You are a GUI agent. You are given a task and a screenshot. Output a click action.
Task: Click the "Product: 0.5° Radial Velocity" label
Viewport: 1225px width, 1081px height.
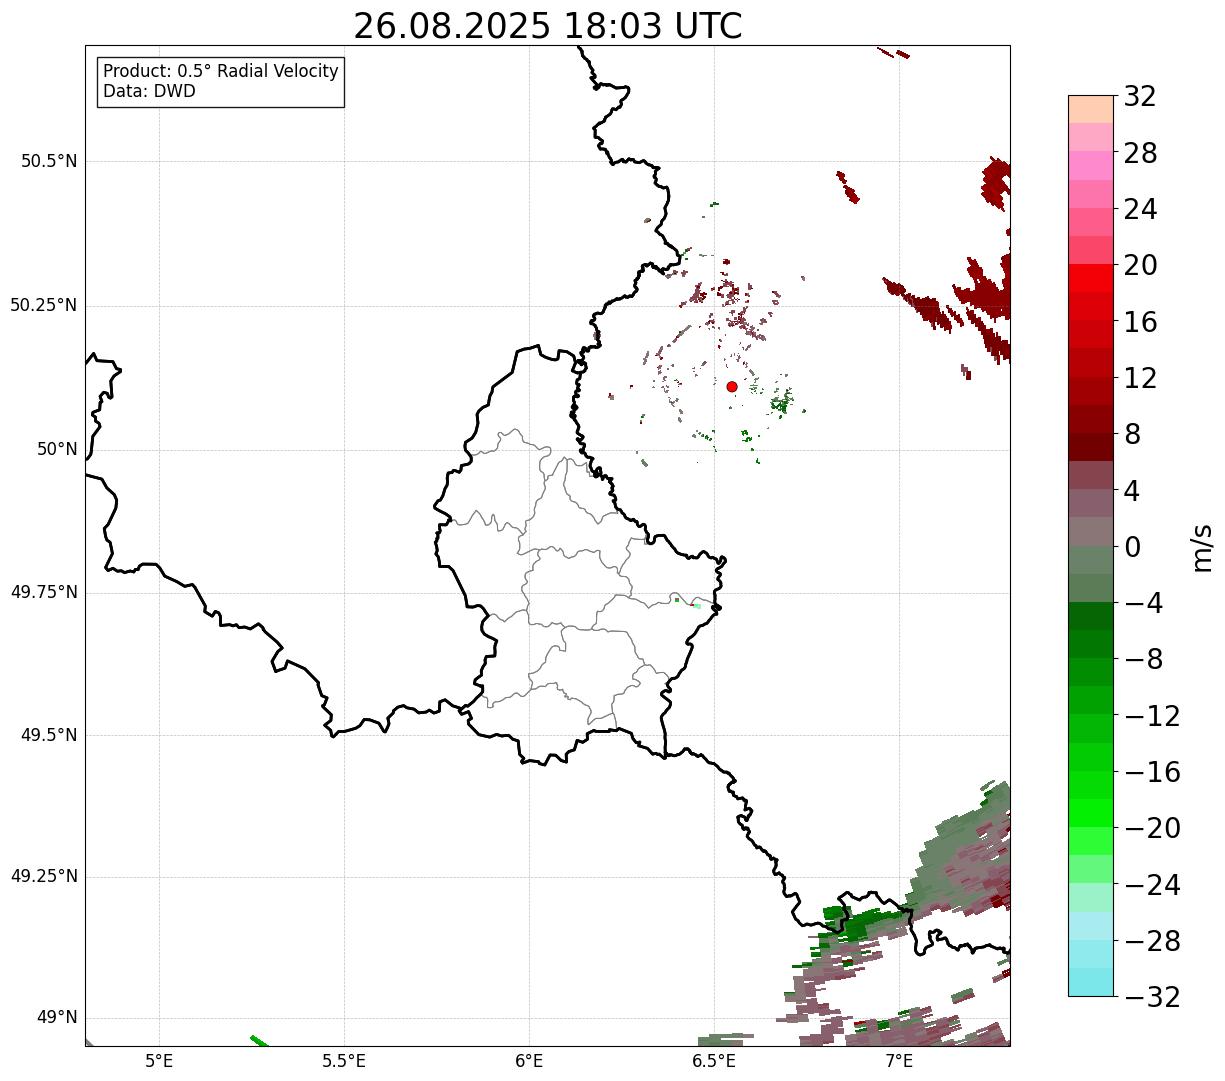(221, 72)
